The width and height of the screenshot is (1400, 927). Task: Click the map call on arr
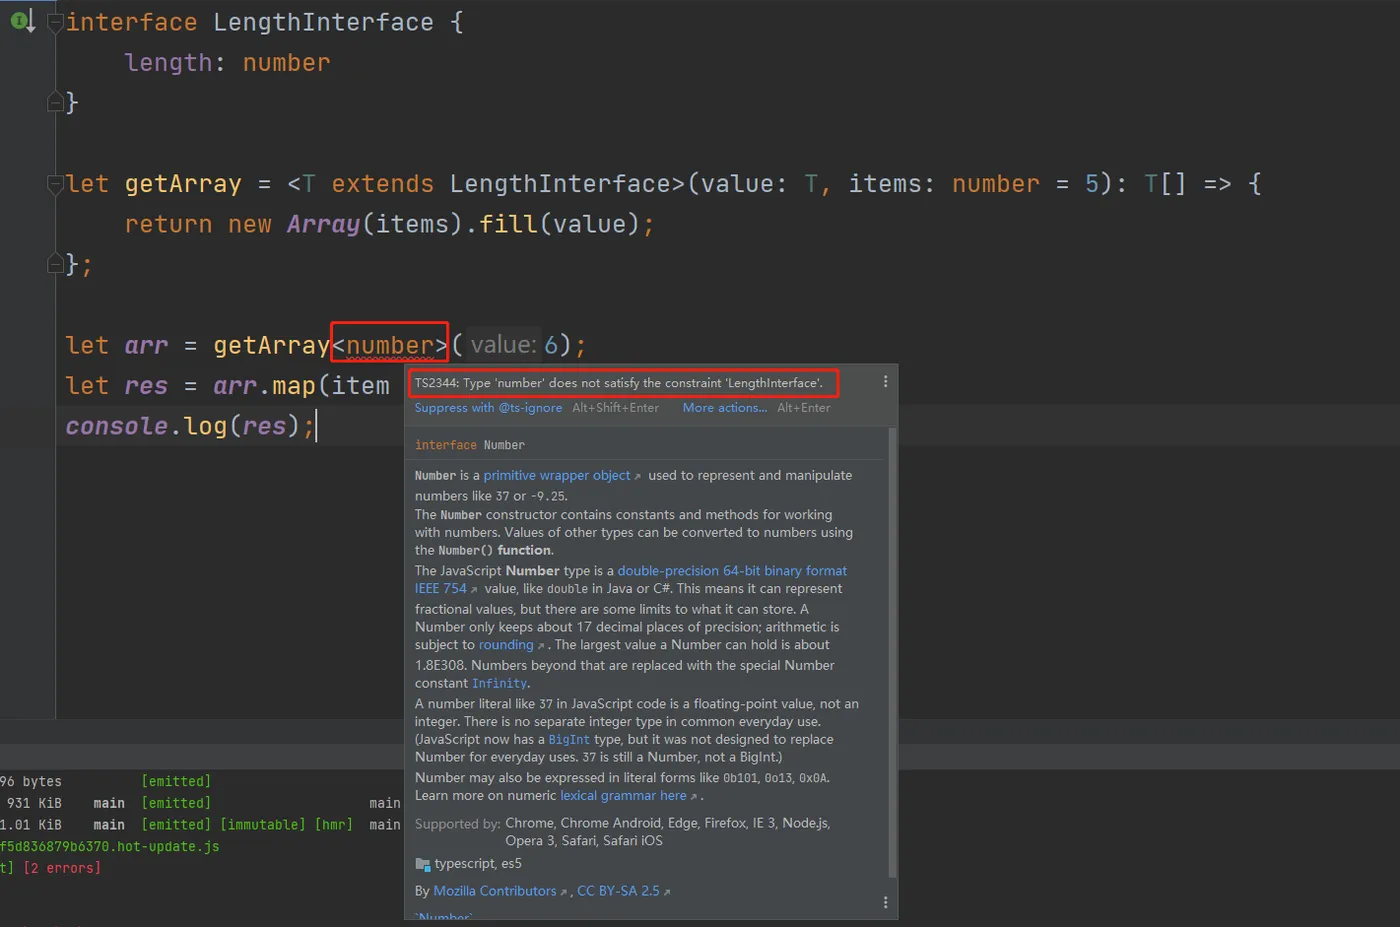point(294,386)
